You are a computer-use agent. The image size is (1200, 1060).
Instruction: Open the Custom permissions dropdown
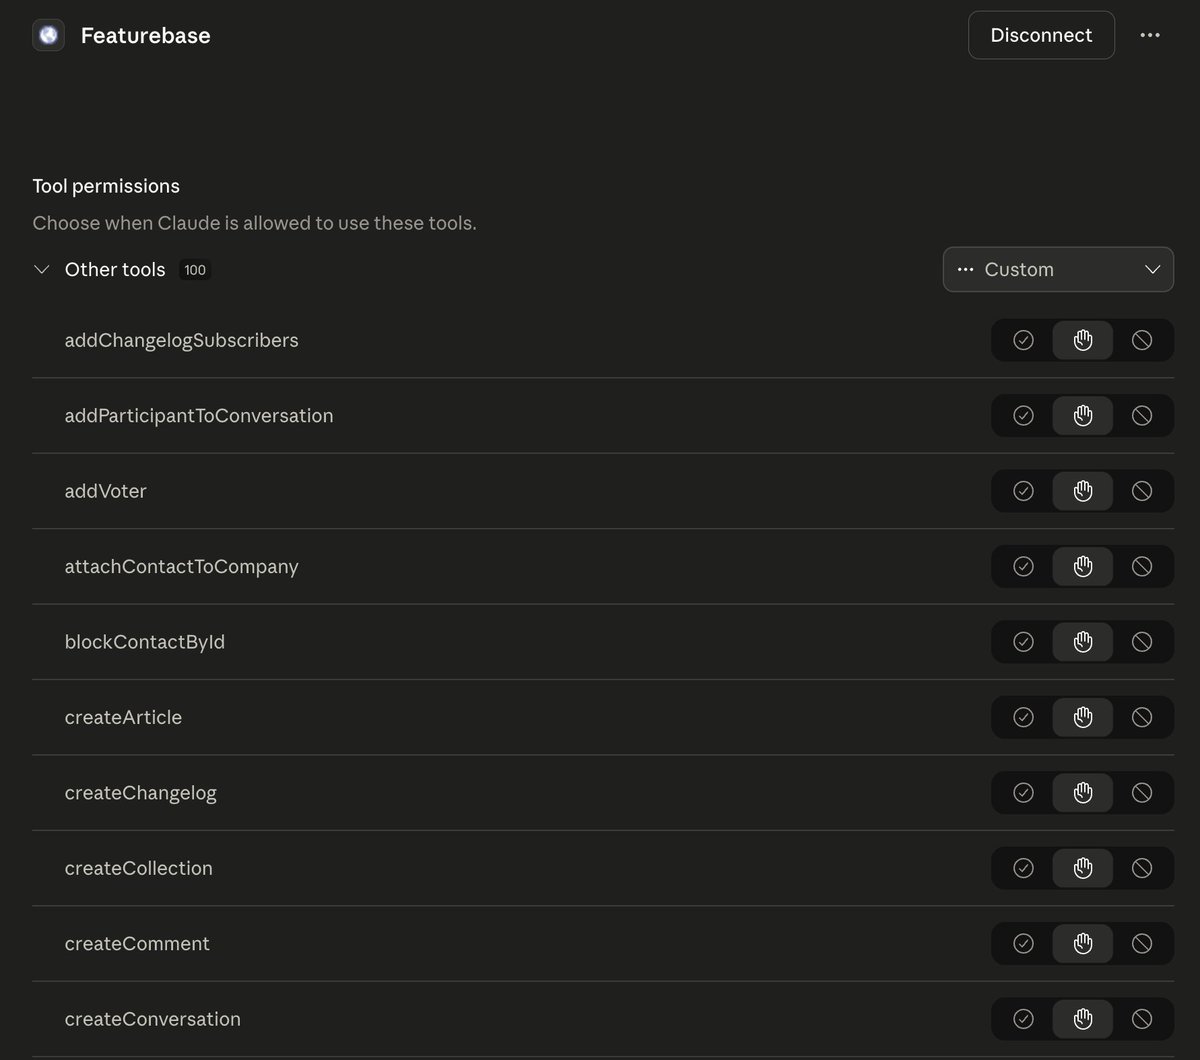pyautogui.click(x=1058, y=269)
